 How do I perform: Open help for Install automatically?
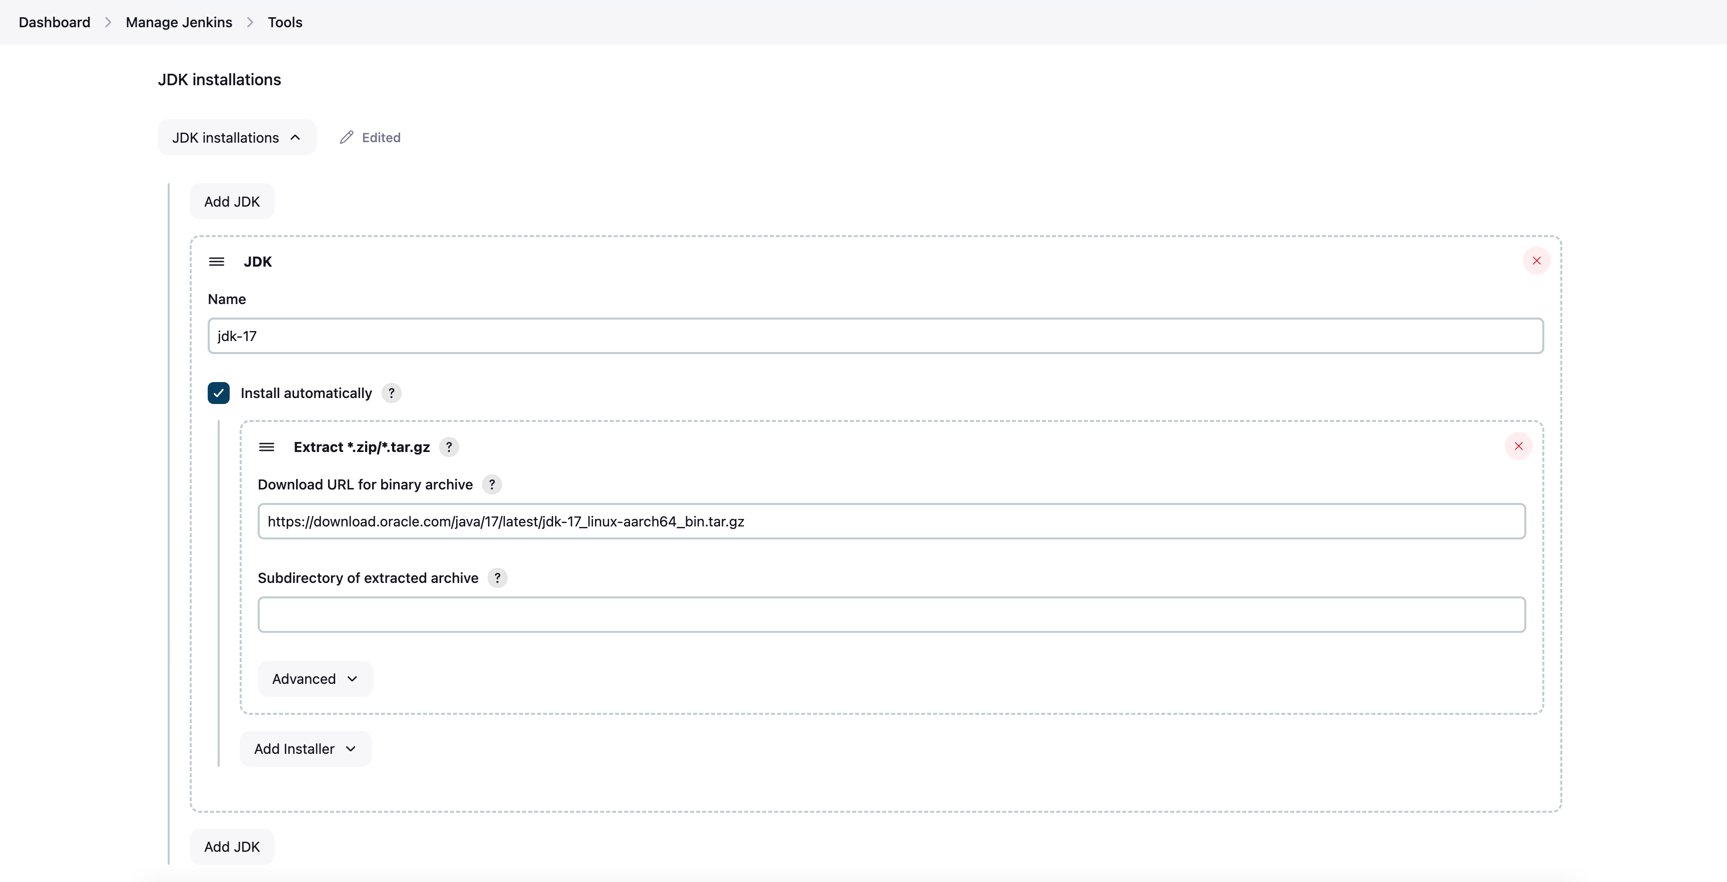392,393
